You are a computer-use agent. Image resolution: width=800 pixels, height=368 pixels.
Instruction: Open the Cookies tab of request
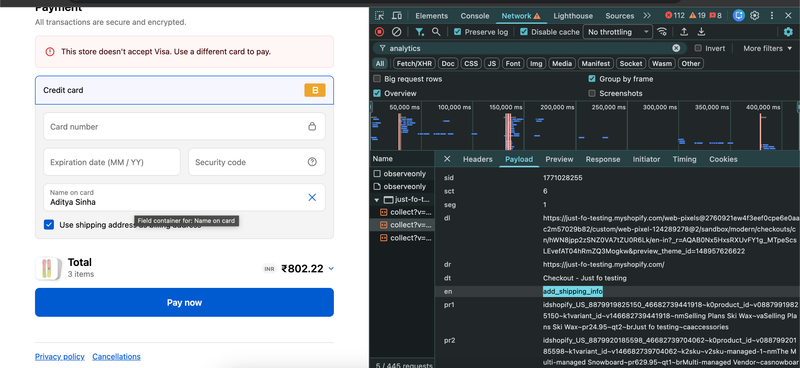pos(723,159)
